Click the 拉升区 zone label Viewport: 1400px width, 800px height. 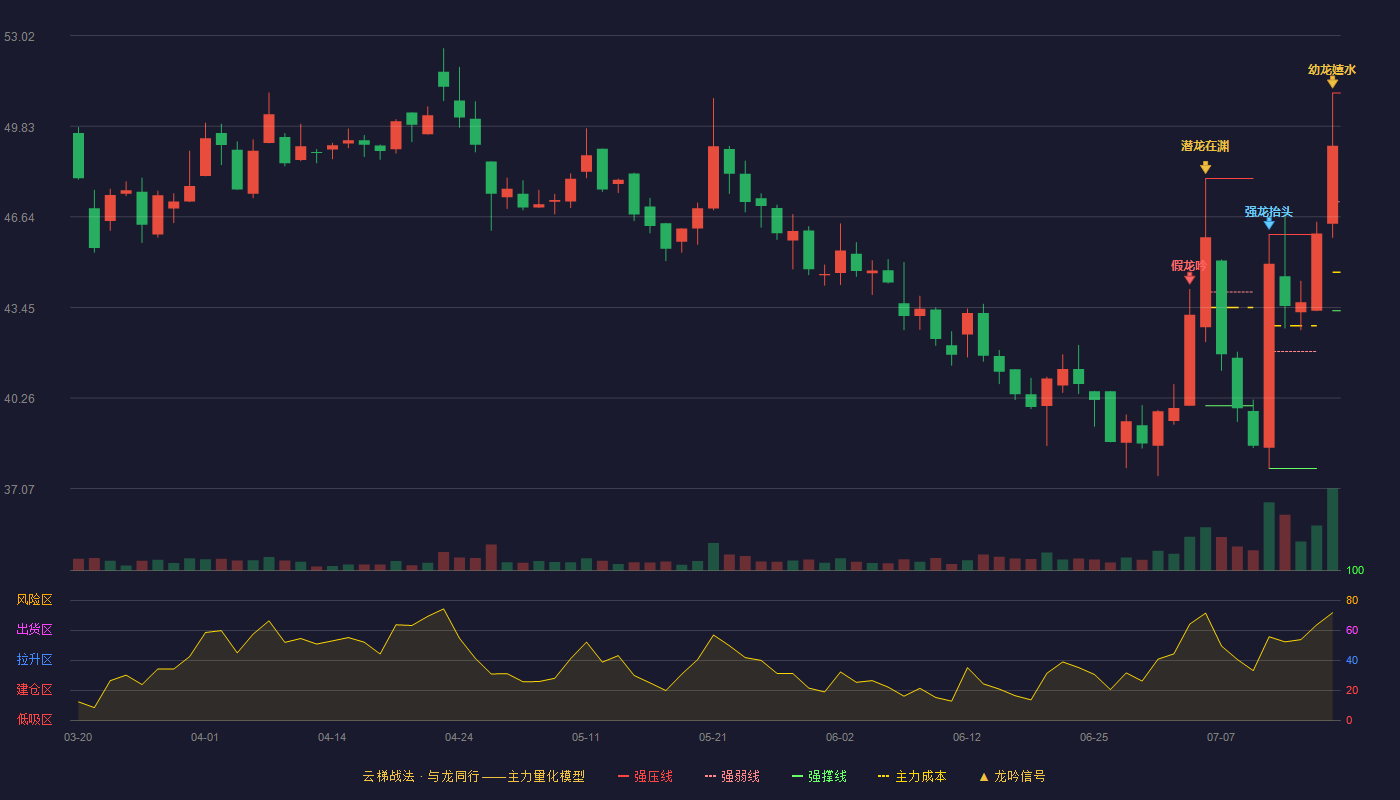34,660
